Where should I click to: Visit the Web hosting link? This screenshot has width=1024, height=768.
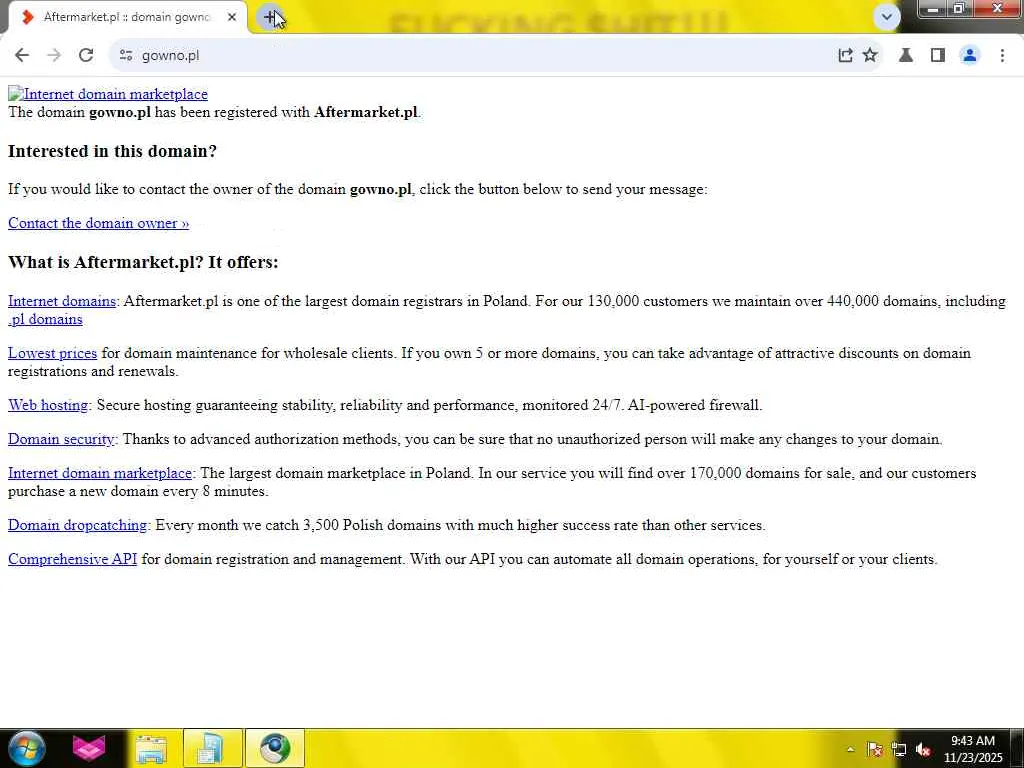click(x=48, y=405)
